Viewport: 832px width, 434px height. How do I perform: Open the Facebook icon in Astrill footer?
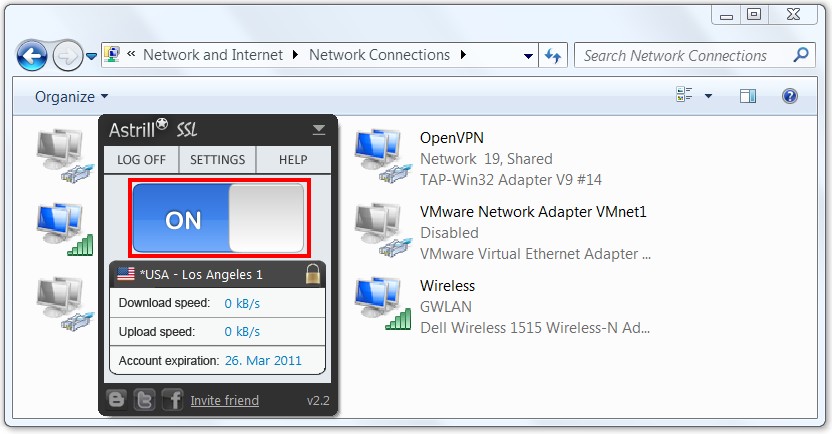(x=172, y=400)
